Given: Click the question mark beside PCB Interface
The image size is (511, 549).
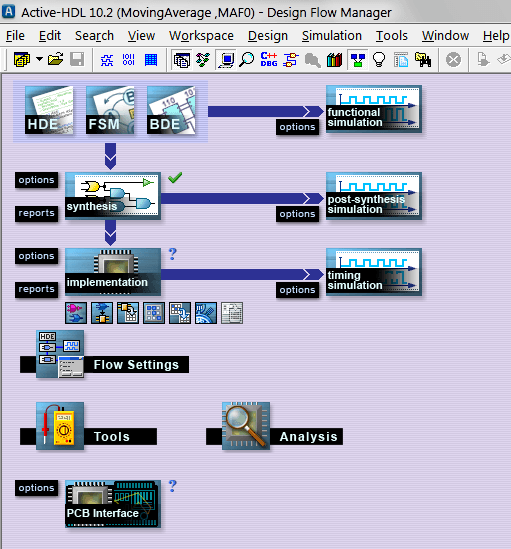Looking at the screenshot, I should coord(173,486).
